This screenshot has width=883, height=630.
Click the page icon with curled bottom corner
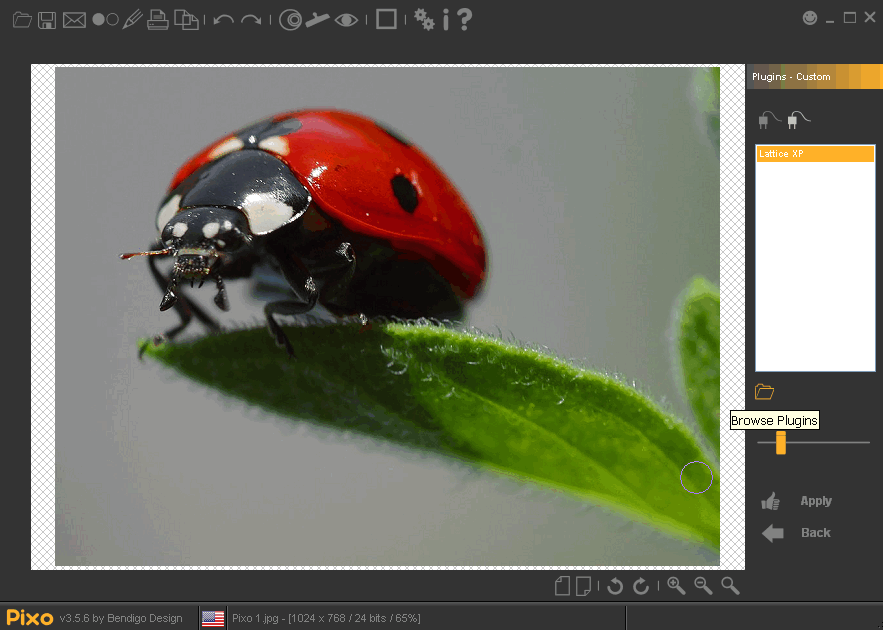(583, 586)
